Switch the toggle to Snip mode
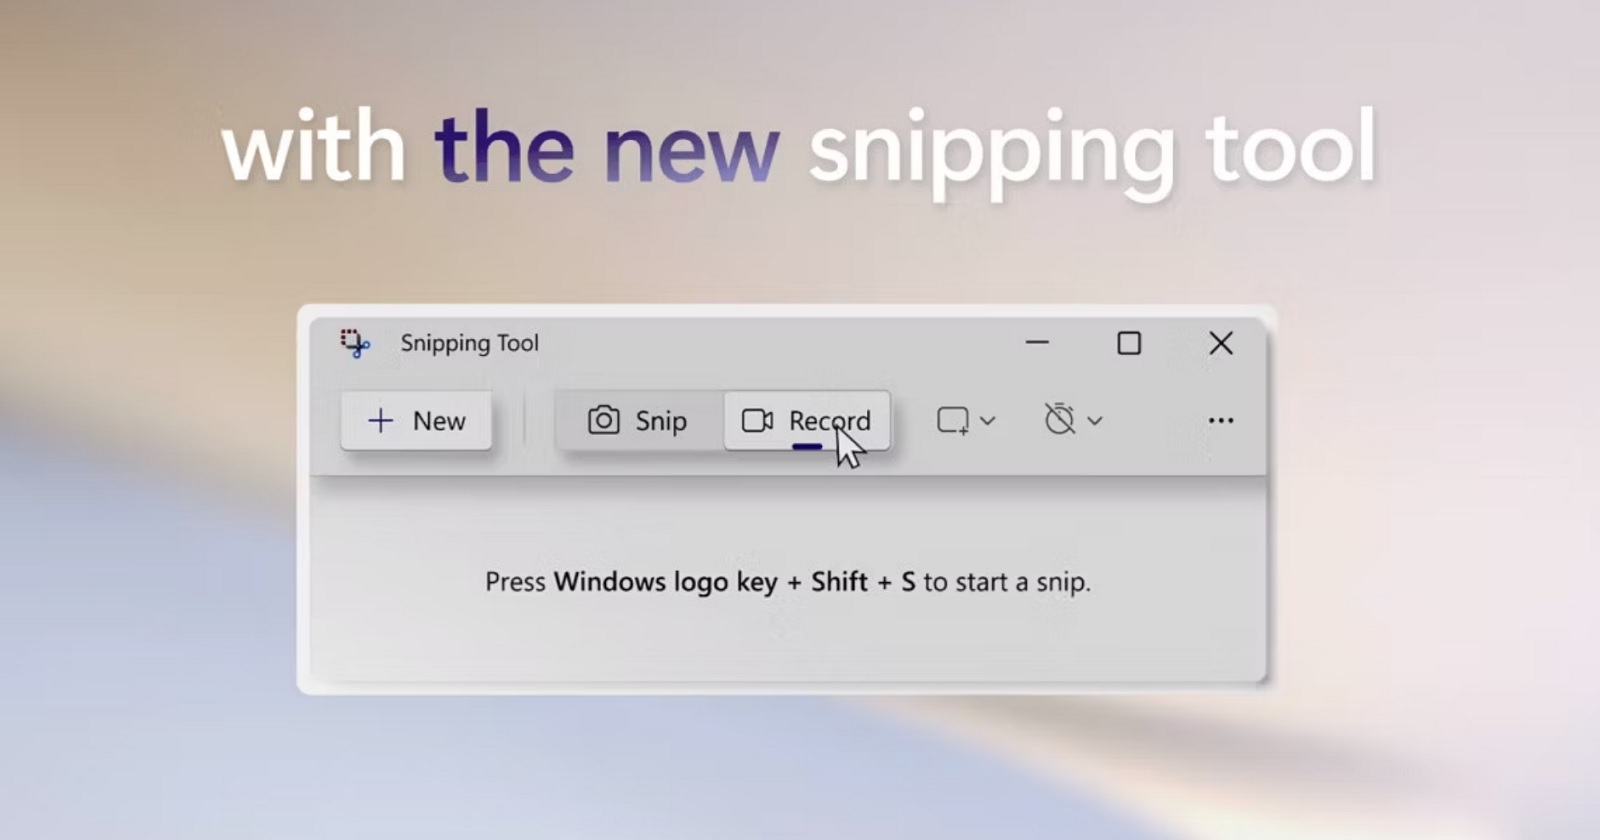Viewport: 1600px width, 840px height. coord(639,421)
